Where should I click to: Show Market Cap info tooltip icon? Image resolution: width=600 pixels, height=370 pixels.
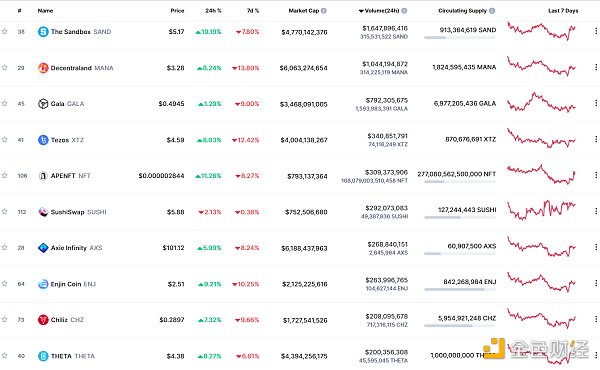point(324,11)
